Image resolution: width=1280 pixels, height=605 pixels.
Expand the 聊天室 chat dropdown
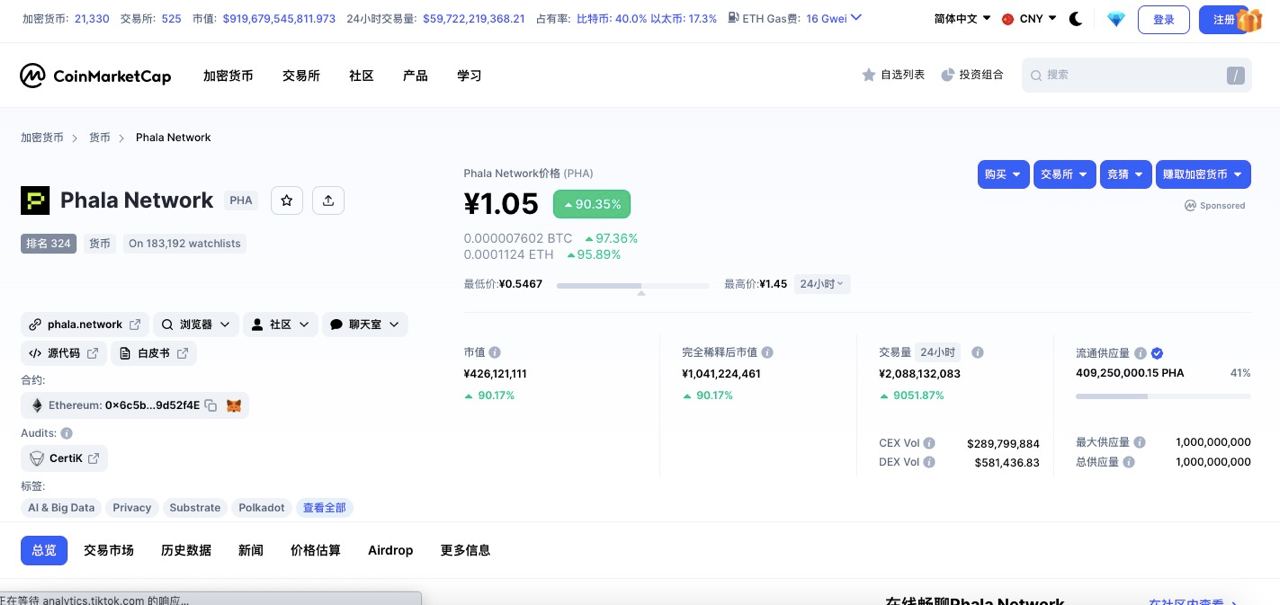[x=365, y=325]
